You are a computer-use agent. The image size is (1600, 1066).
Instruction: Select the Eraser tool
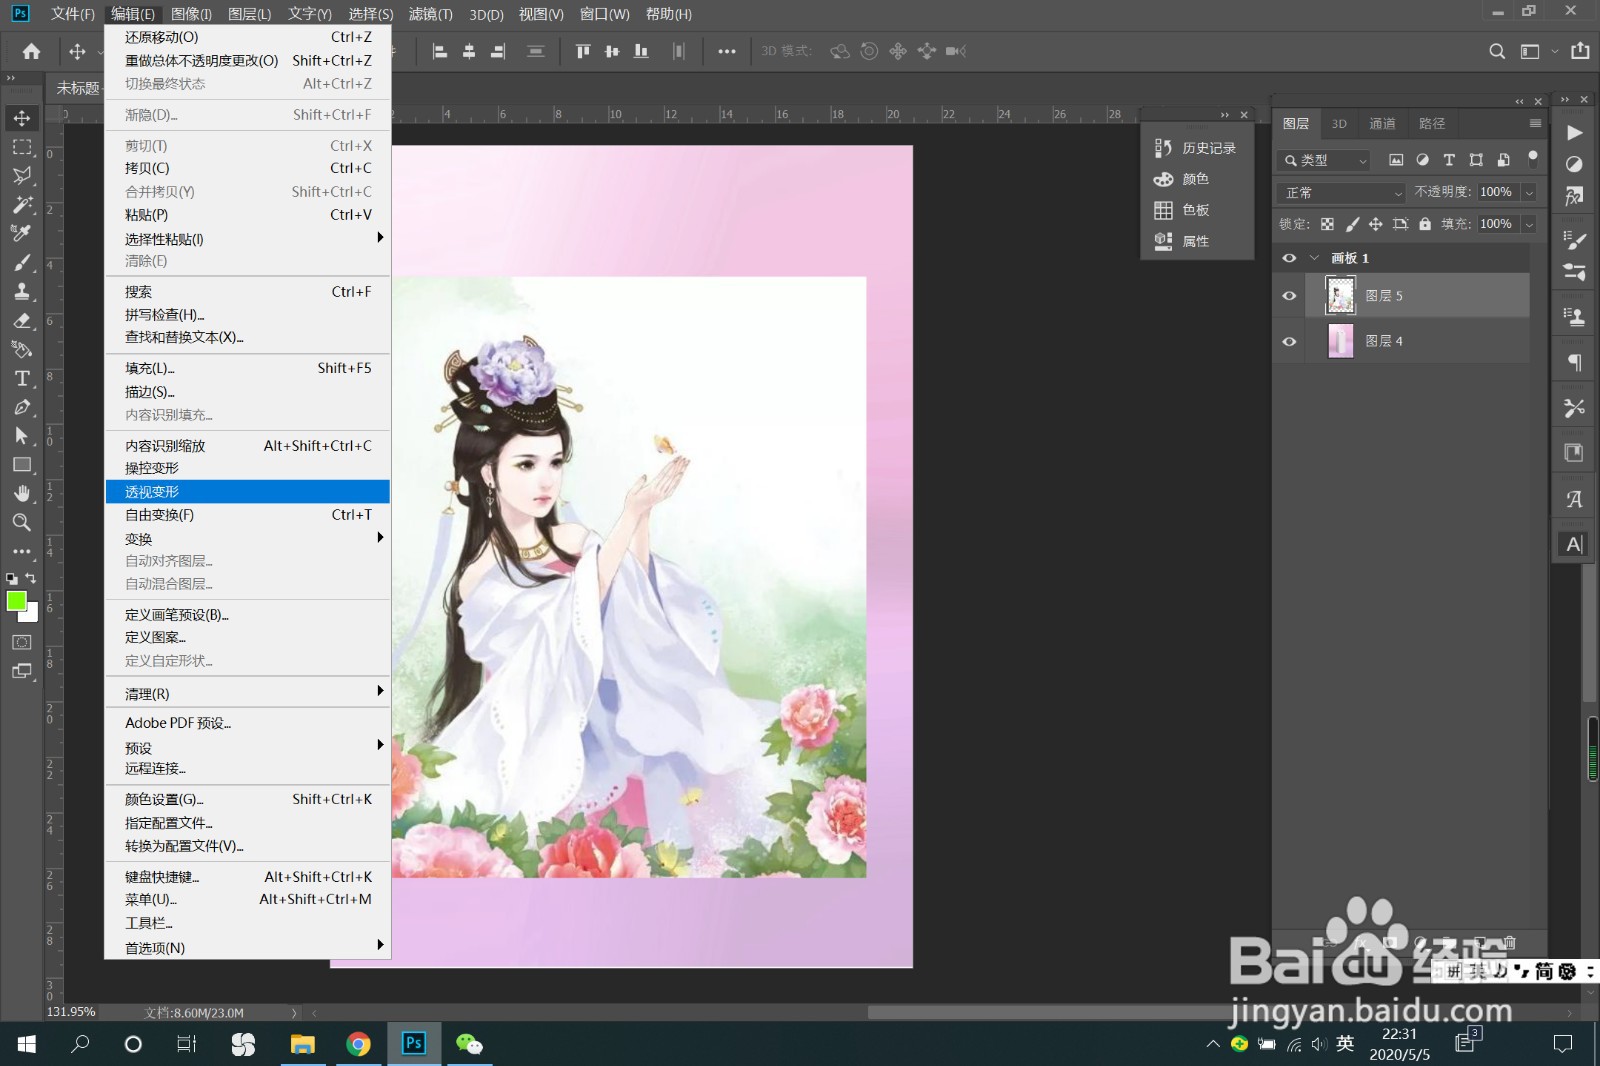click(x=21, y=321)
